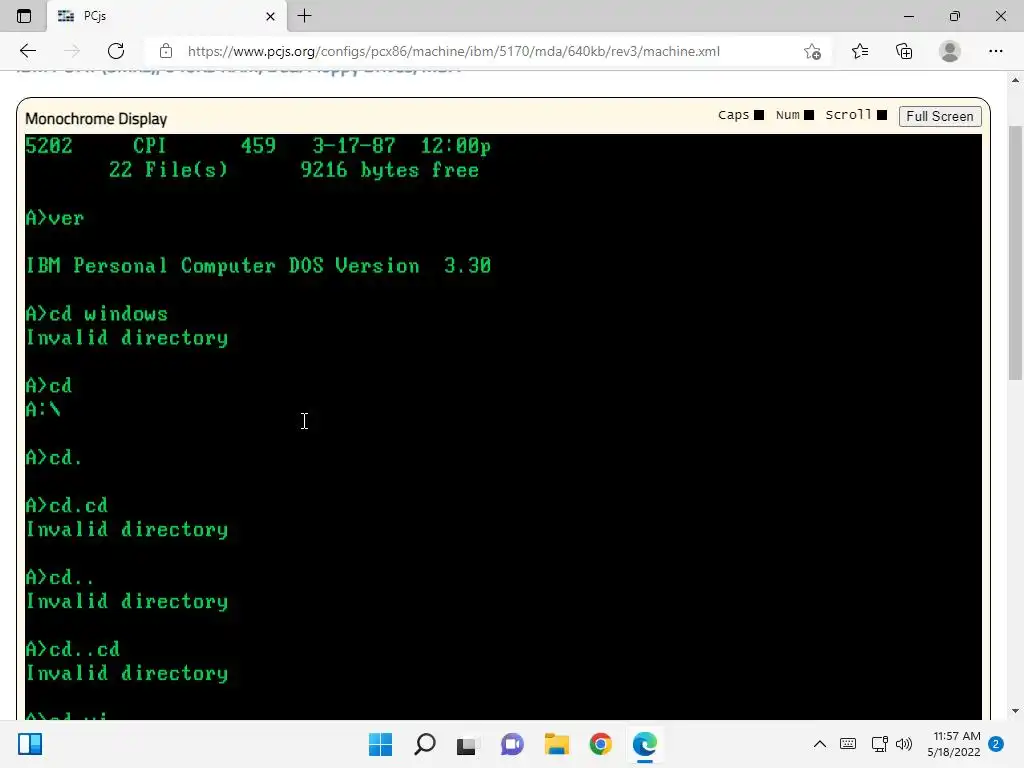Click the Monochrome Display title
Viewport: 1024px width, 768px height.
coord(96,119)
